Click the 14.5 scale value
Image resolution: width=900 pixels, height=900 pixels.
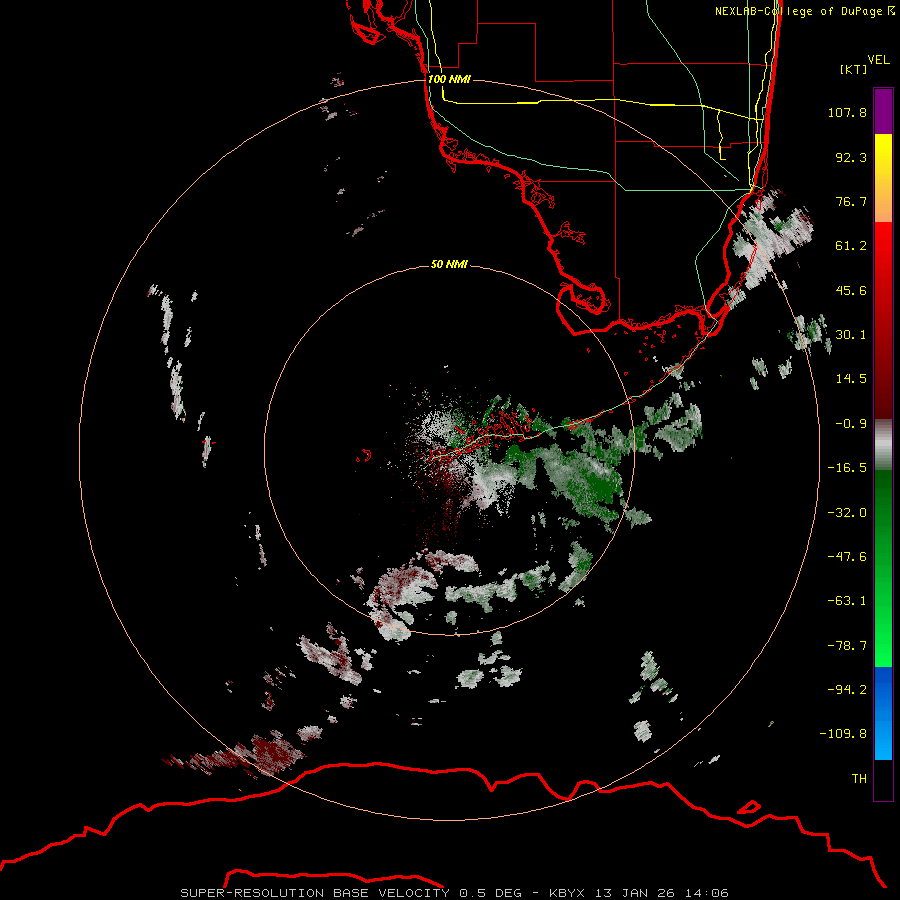point(851,378)
